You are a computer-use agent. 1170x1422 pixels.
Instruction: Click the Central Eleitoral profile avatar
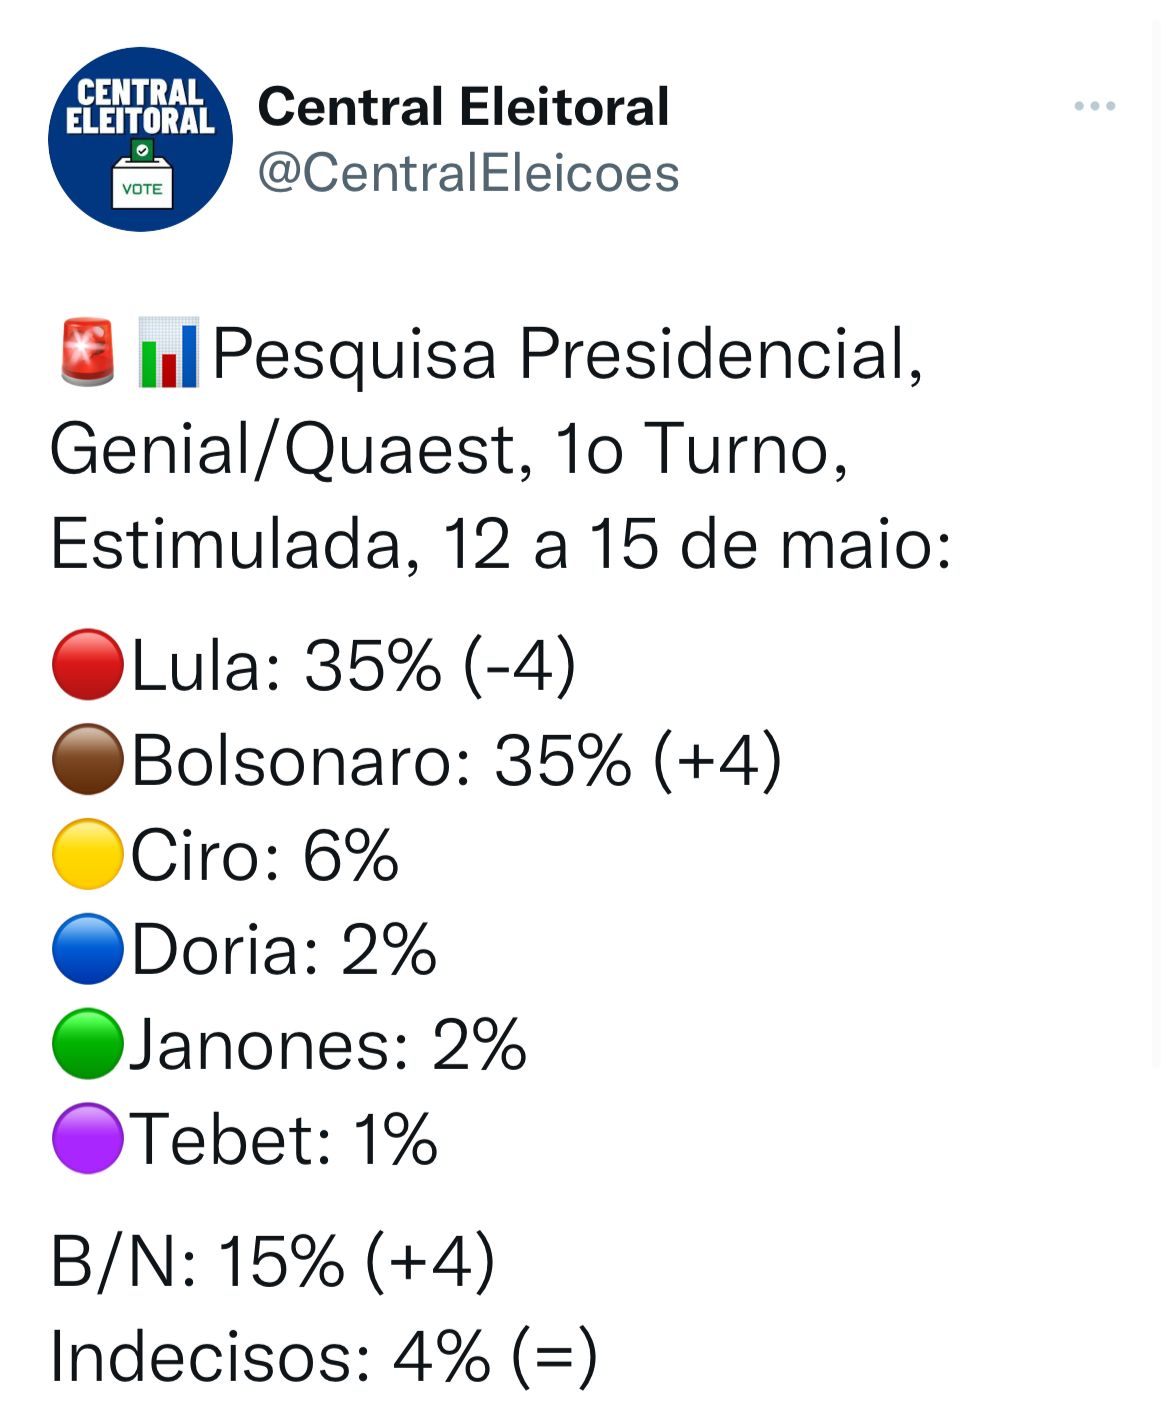(x=140, y=140)
